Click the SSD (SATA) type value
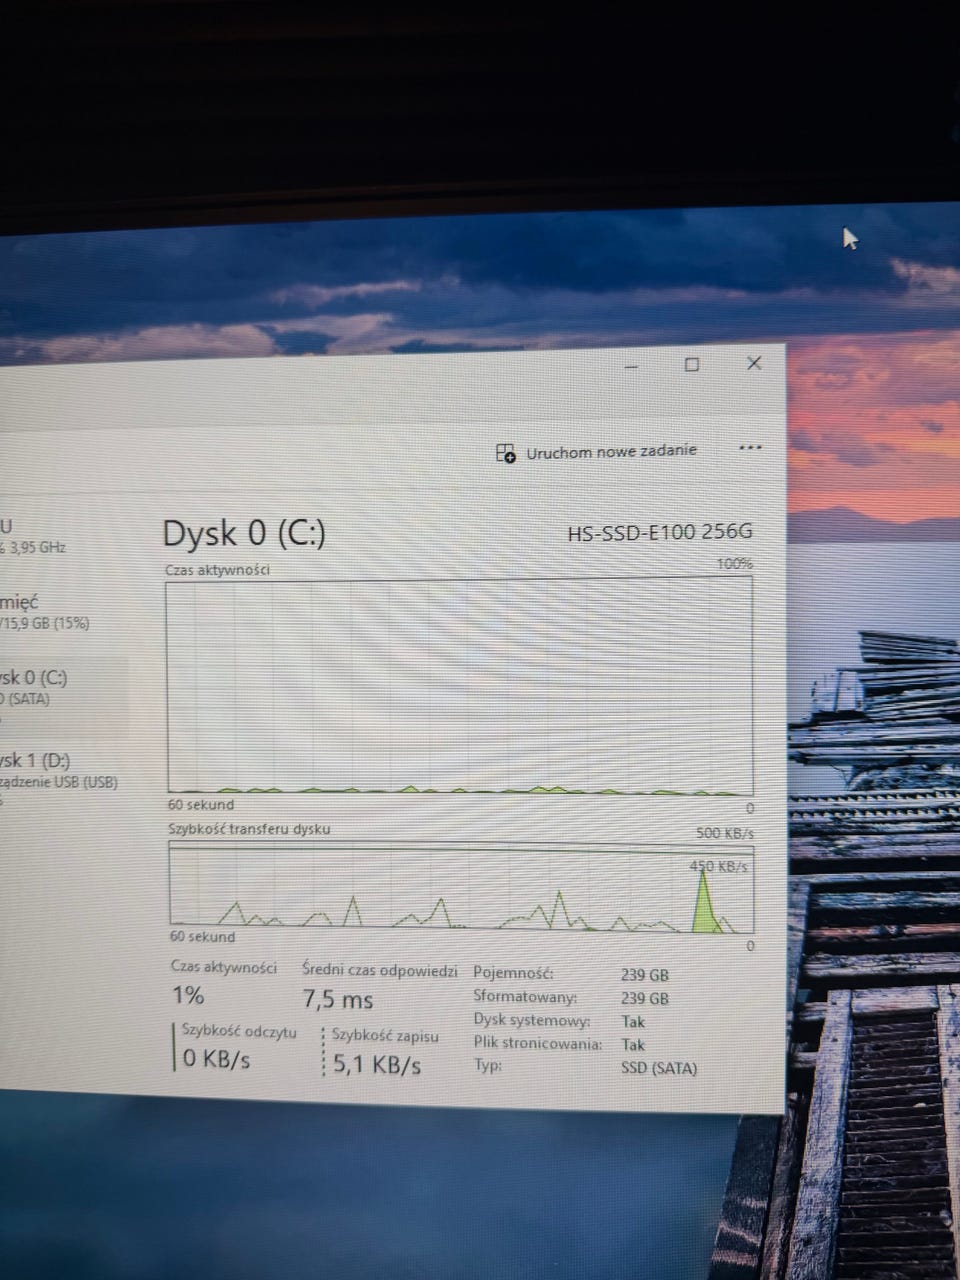The width and height of the screenshot is (960, 1280). pos(659,1068)
